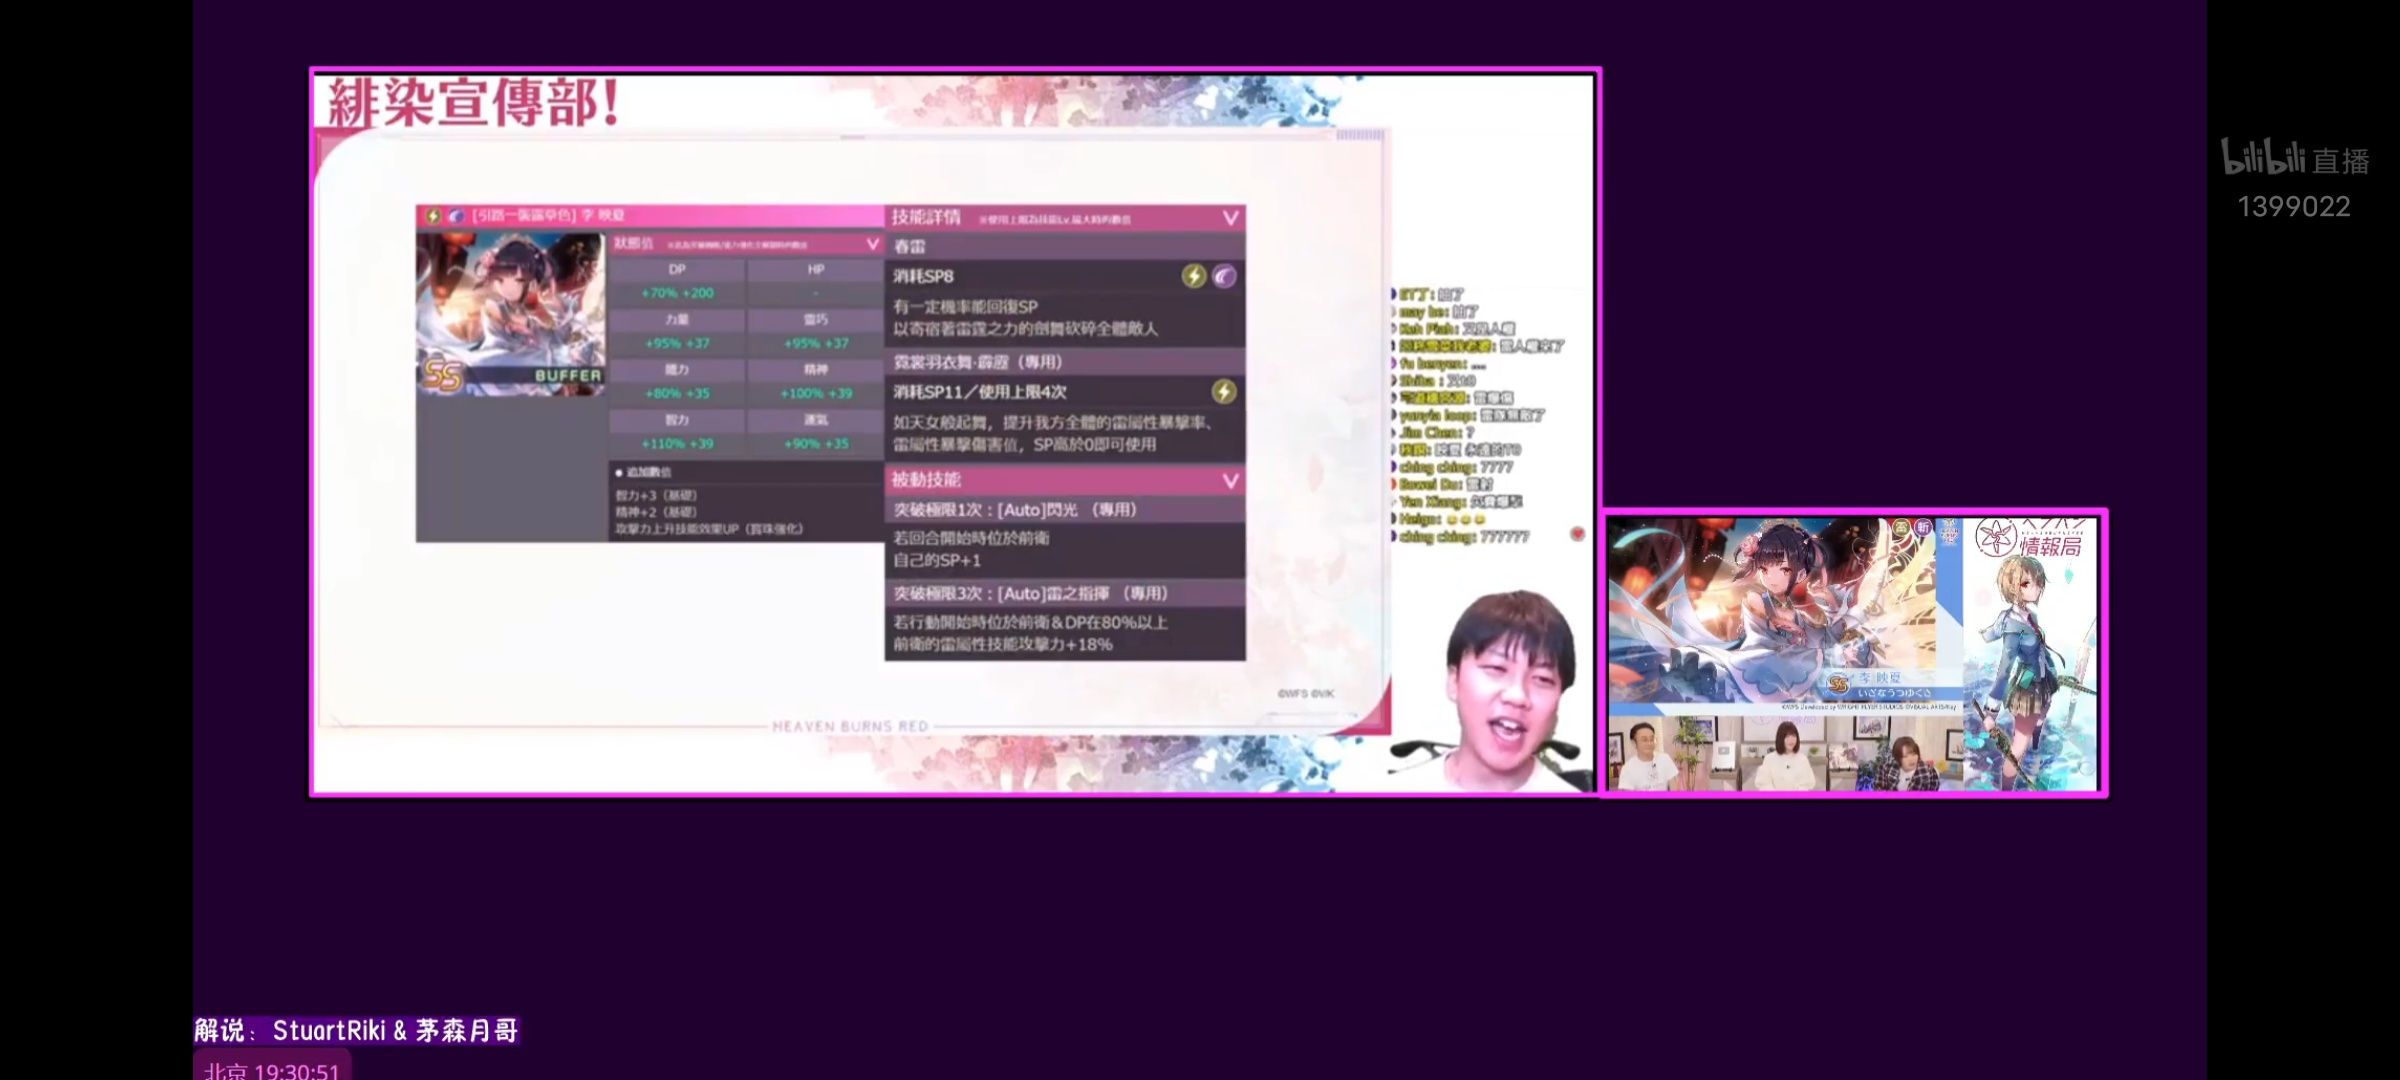Click the studio hosts video feed
This screenshot has width=2400, height=1080.
pos(1785,753)
